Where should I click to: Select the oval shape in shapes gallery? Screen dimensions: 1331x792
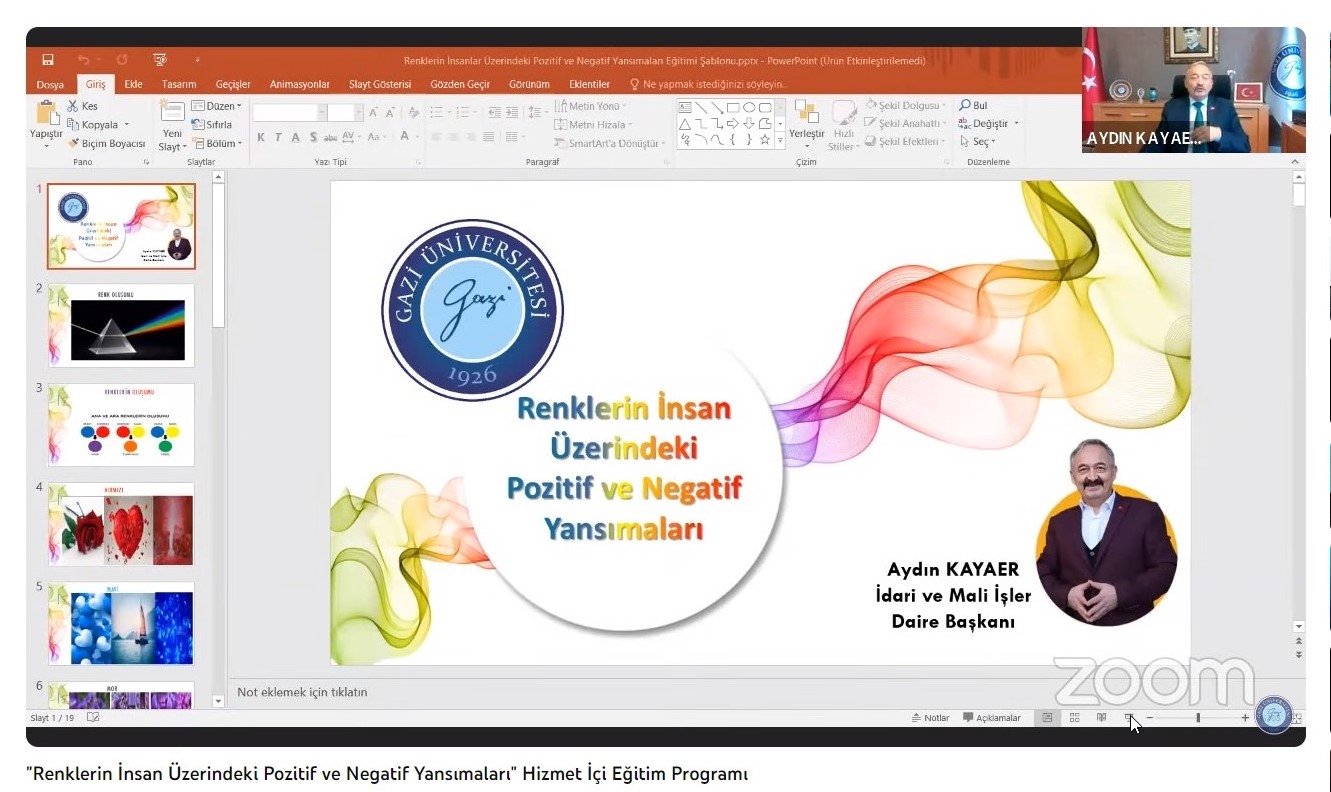pos(749,107)
